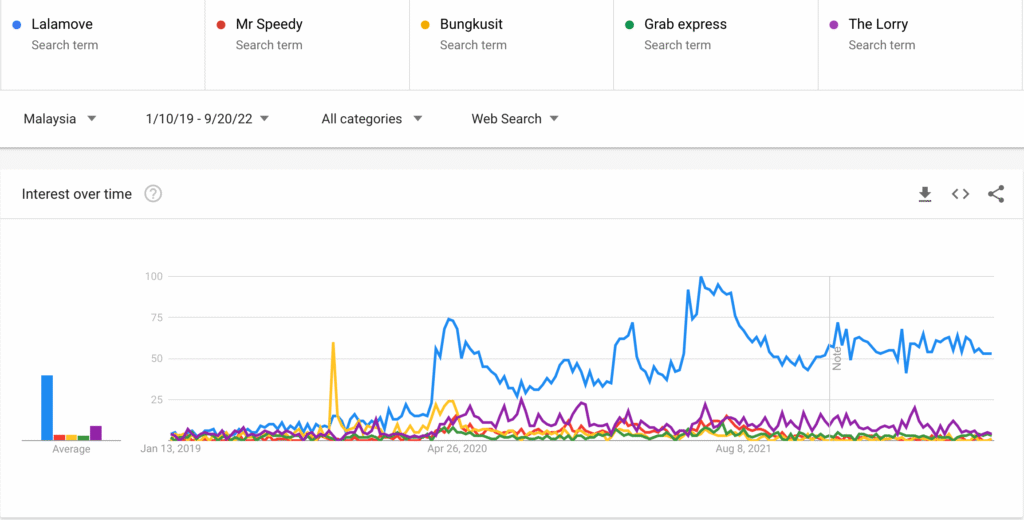Edit the Mr Speedy search term

[269, 24]
